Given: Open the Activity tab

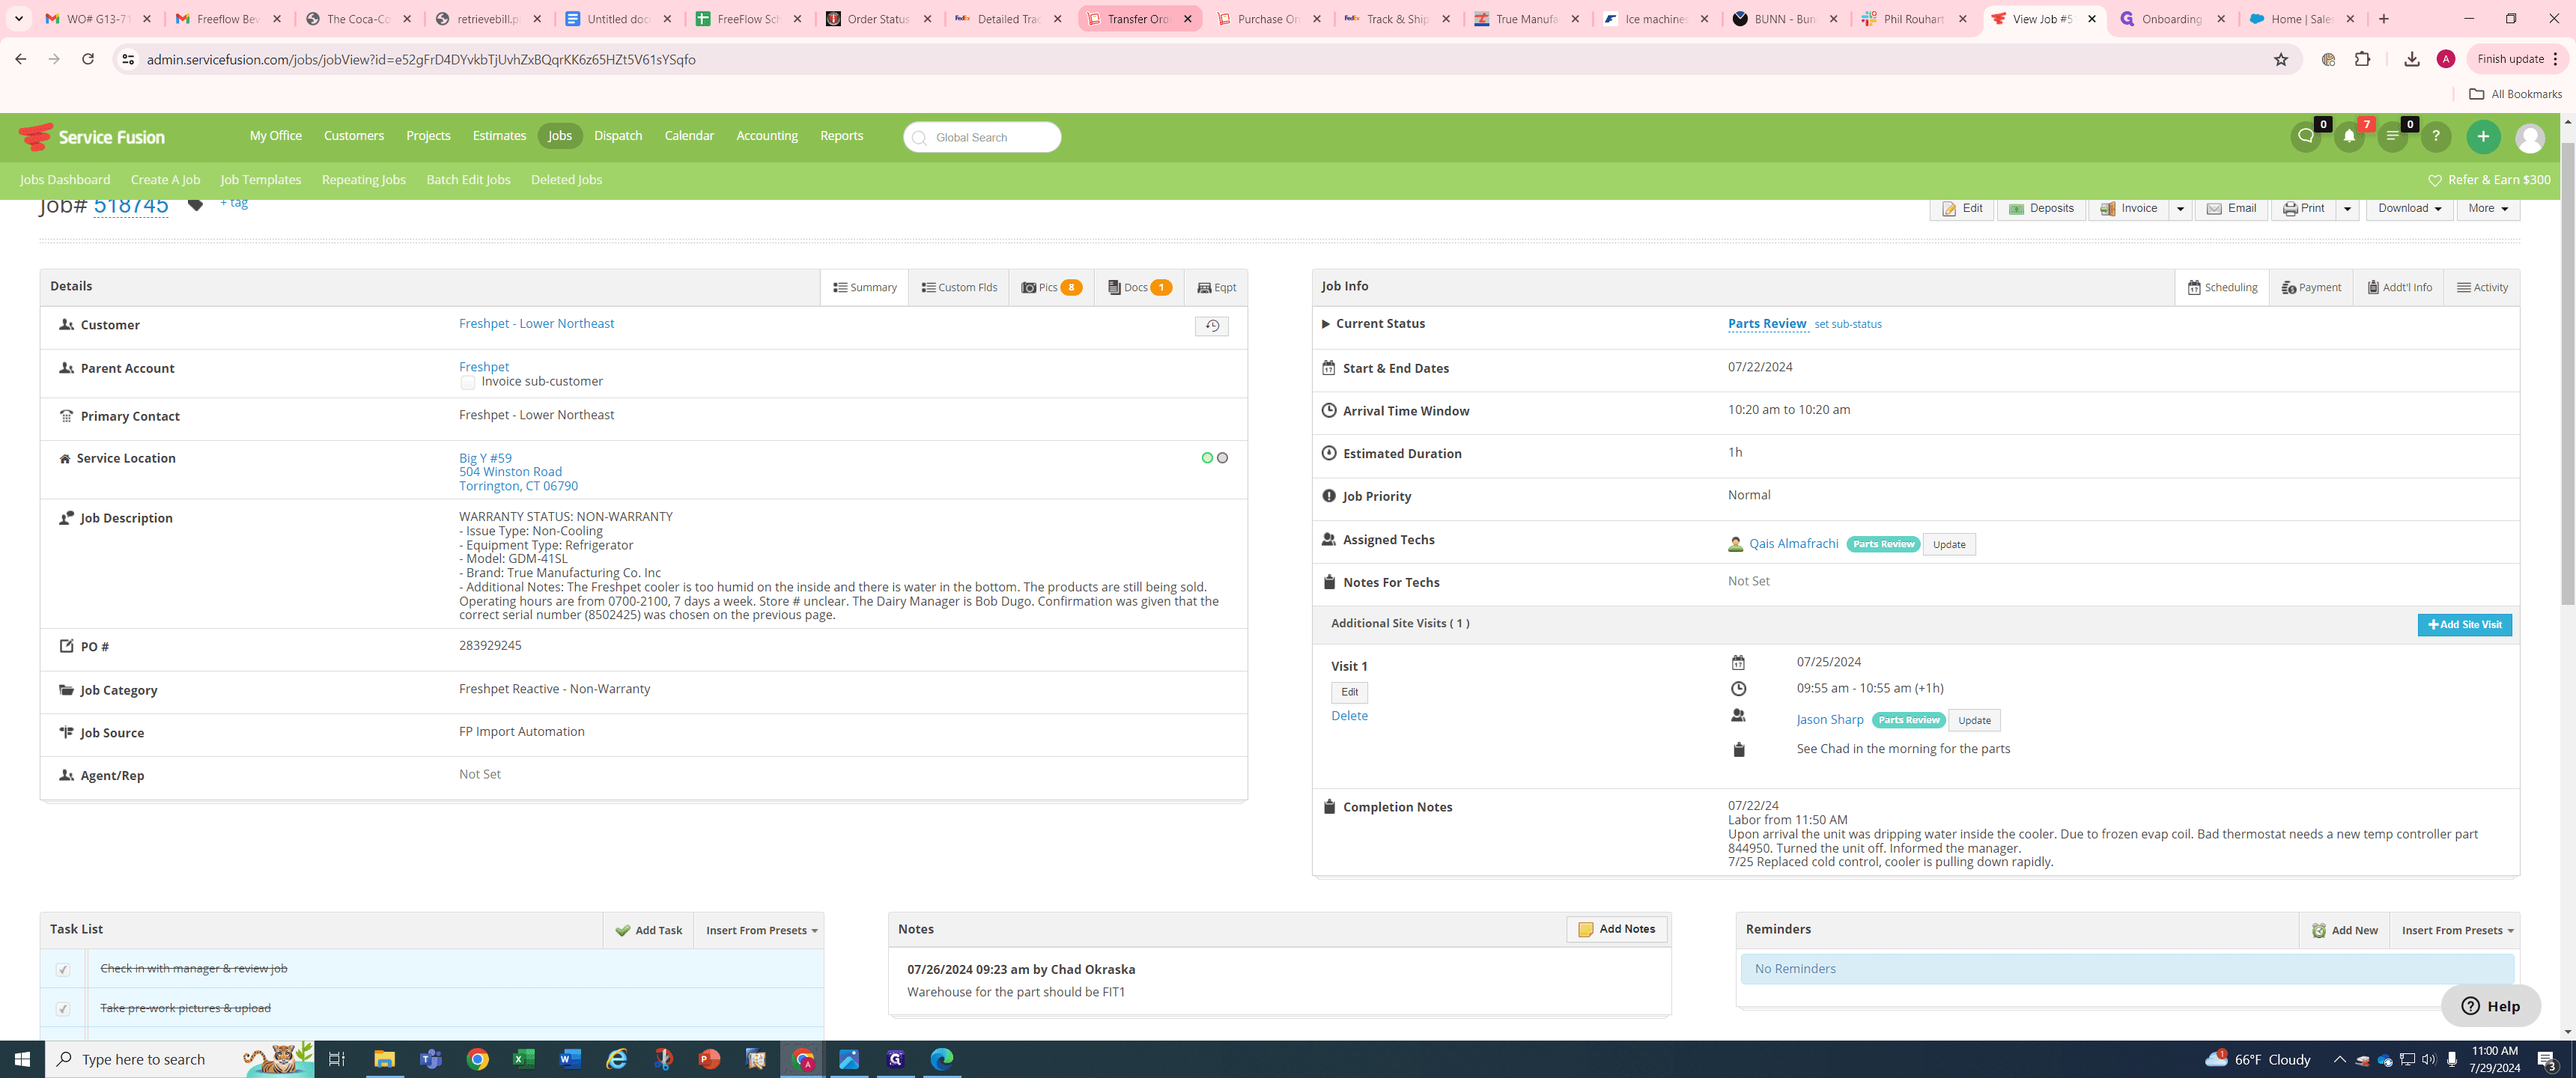Looking at the screenshot, I should [2482, 288].
